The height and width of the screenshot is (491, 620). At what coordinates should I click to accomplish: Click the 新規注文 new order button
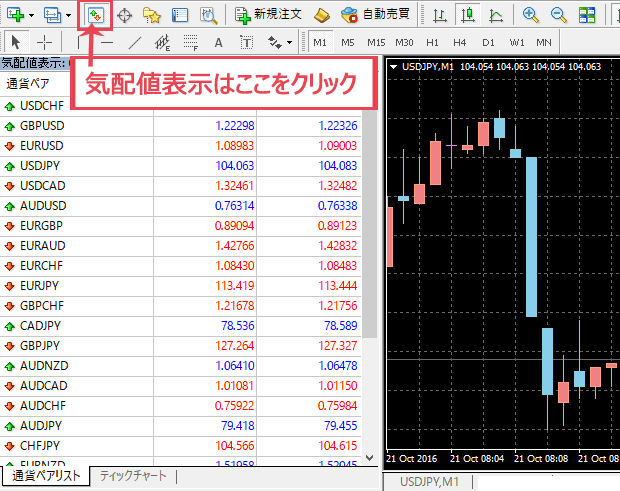pos(268,15)
